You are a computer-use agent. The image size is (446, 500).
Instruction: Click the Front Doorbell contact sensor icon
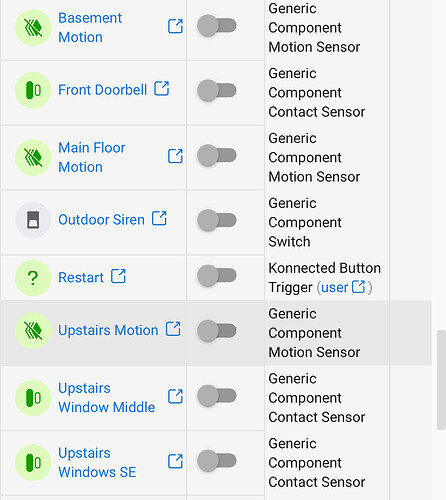point(33,90)
